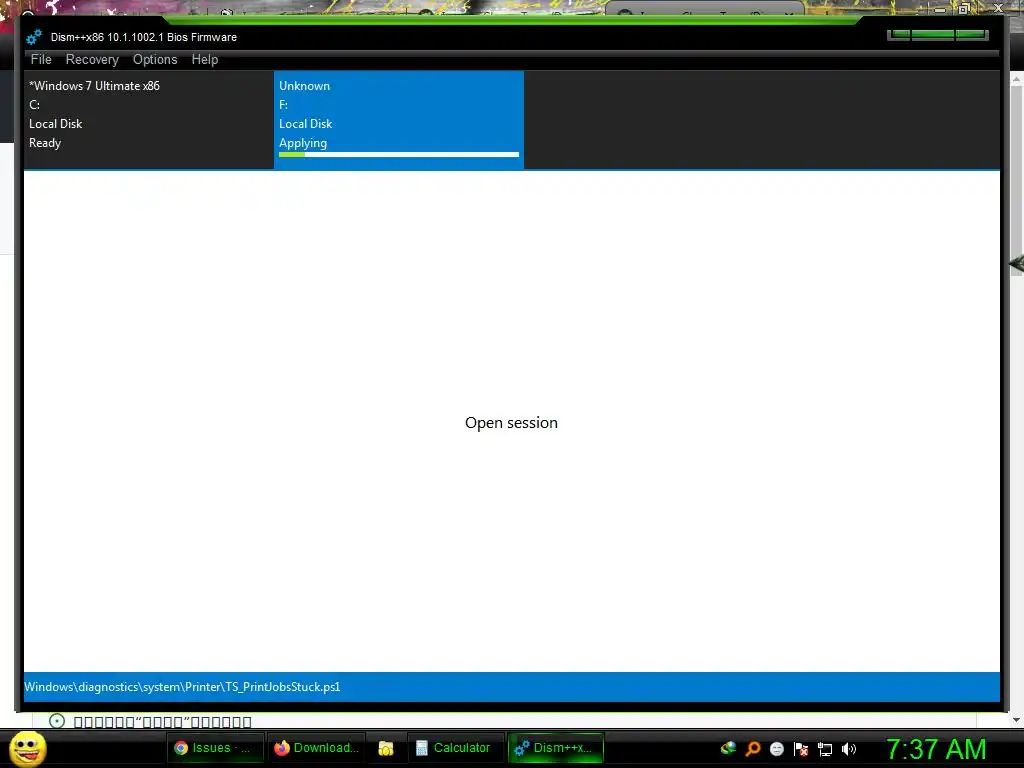The width and height of the screenshot is (1024, 768).
Task: Click the 'Ready' status of Windows 7 image
Action: coord(45,143)
